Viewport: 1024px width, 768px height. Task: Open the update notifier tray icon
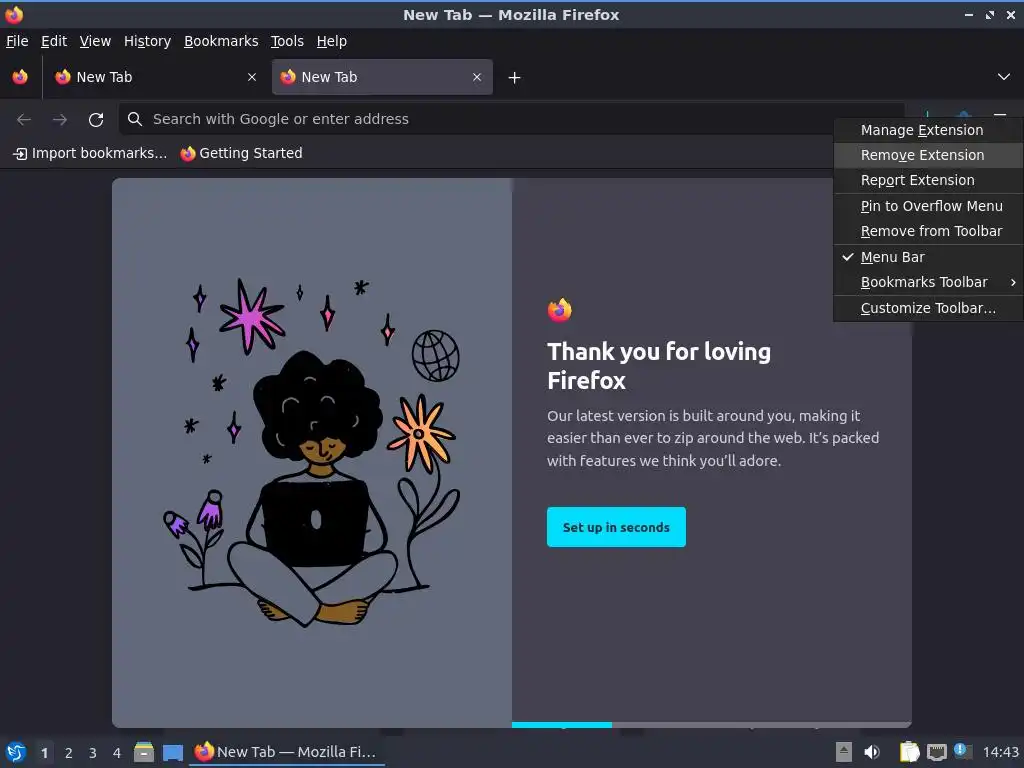pyautogui.click(x=962, y=751)
